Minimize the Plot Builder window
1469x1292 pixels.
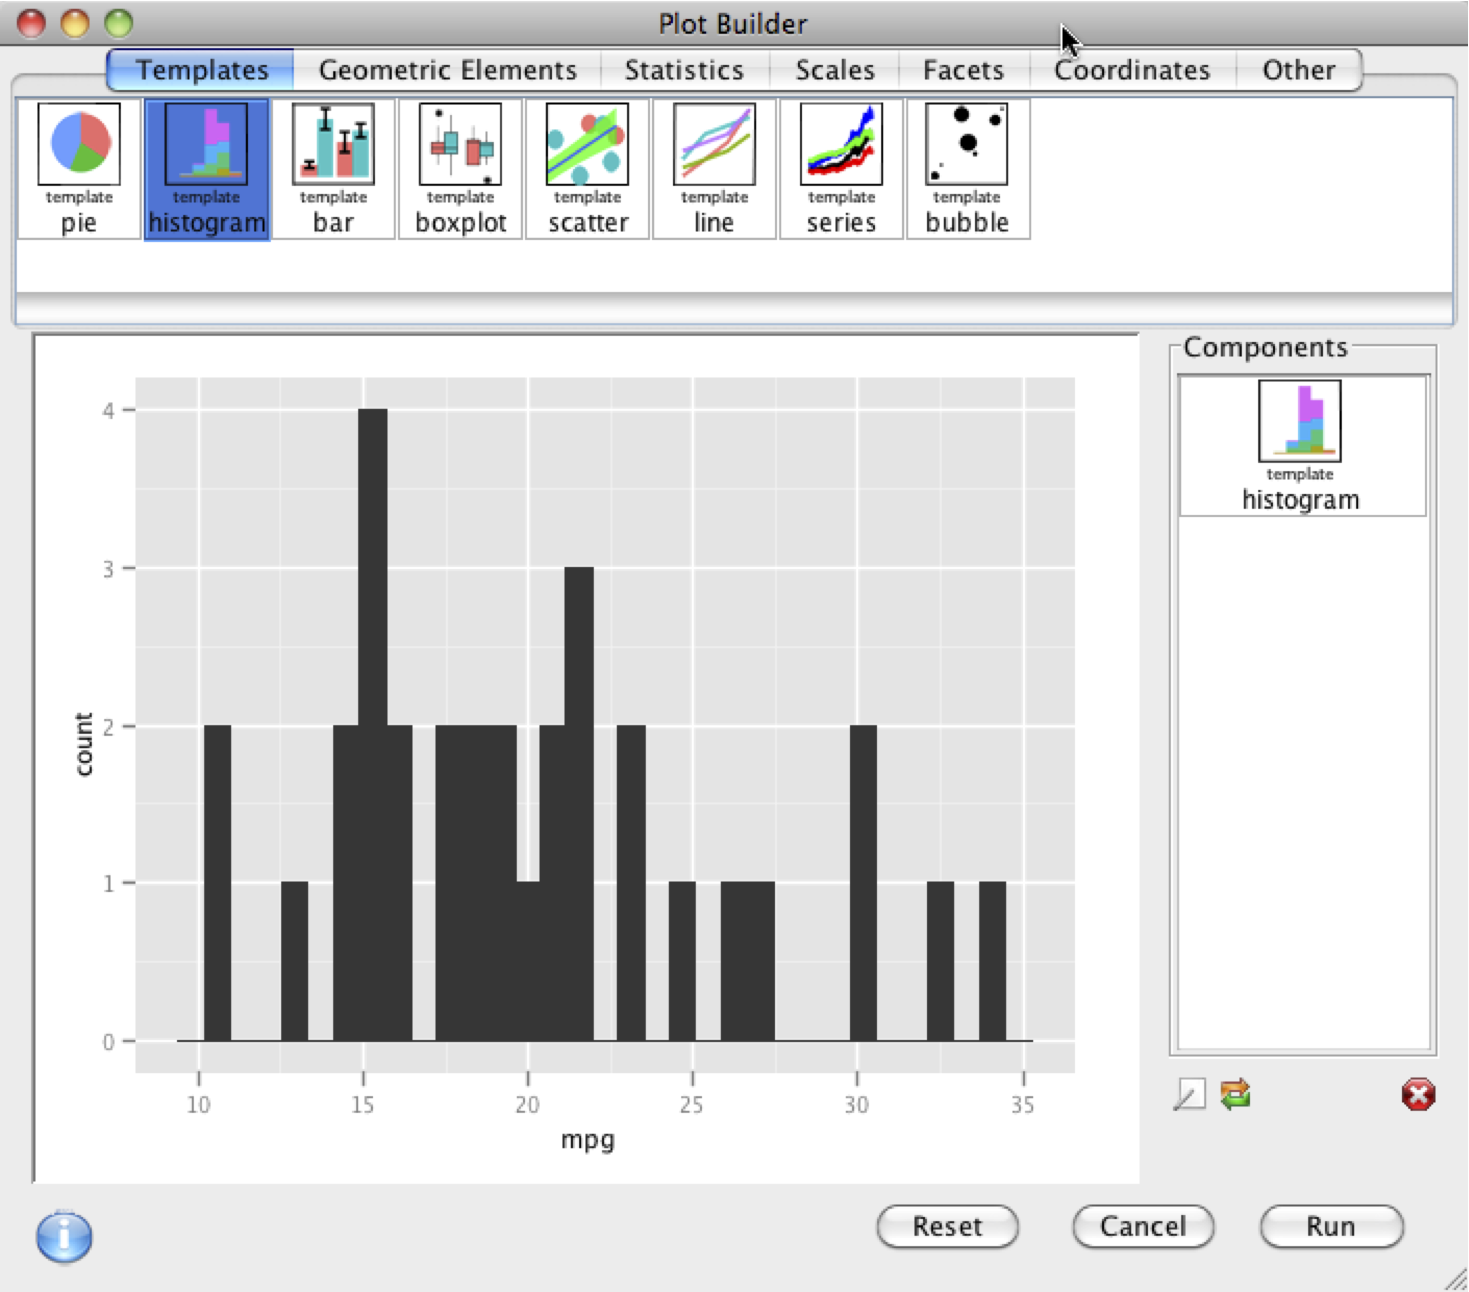coord(75,22)
